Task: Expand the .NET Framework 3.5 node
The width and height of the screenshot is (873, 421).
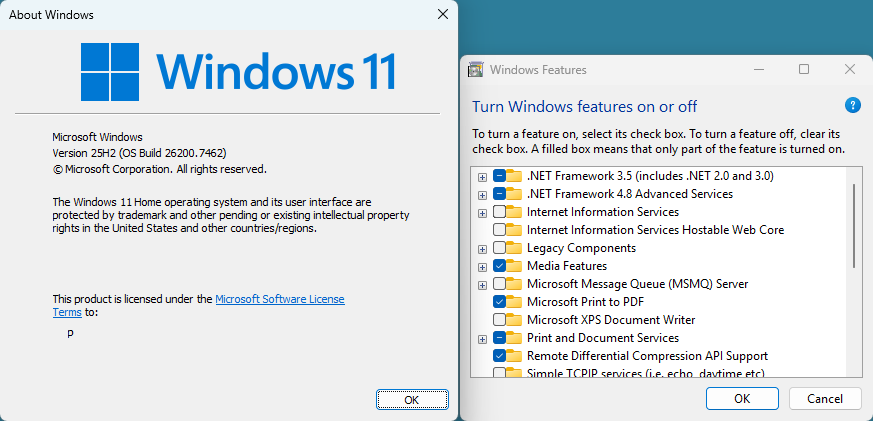Action: [483, 177]
